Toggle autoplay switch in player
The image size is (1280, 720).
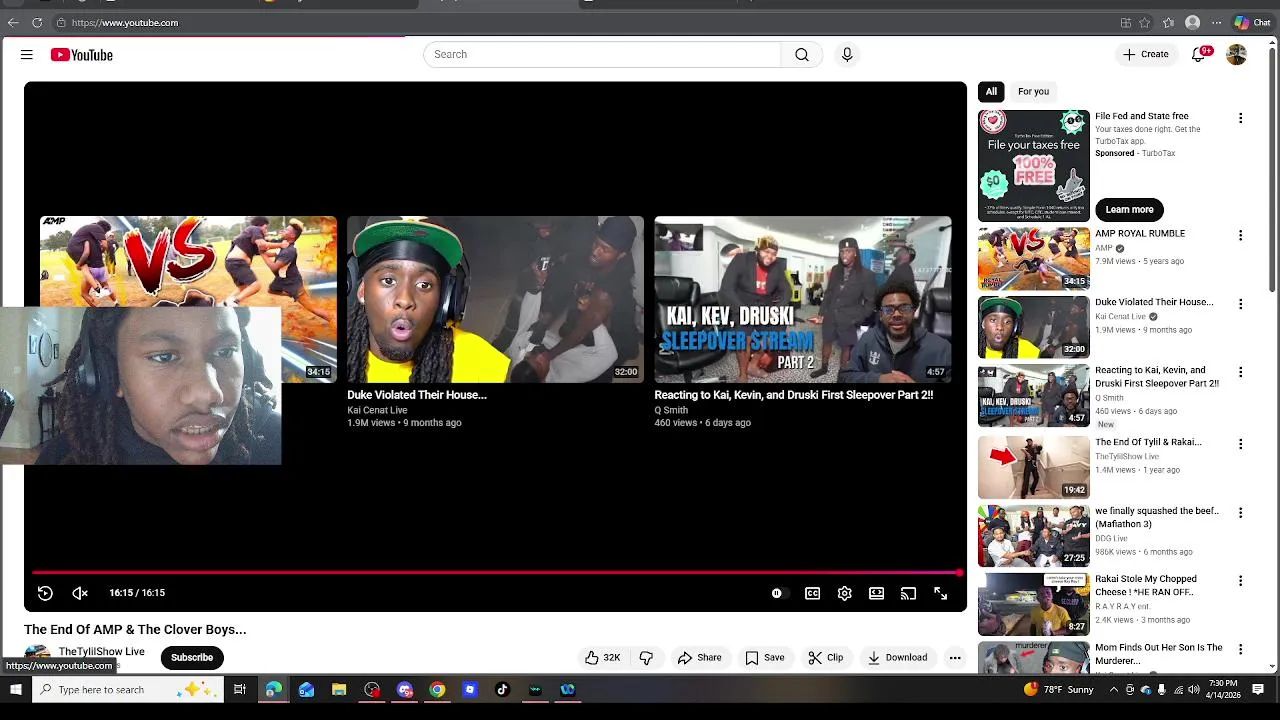point(778,593)
